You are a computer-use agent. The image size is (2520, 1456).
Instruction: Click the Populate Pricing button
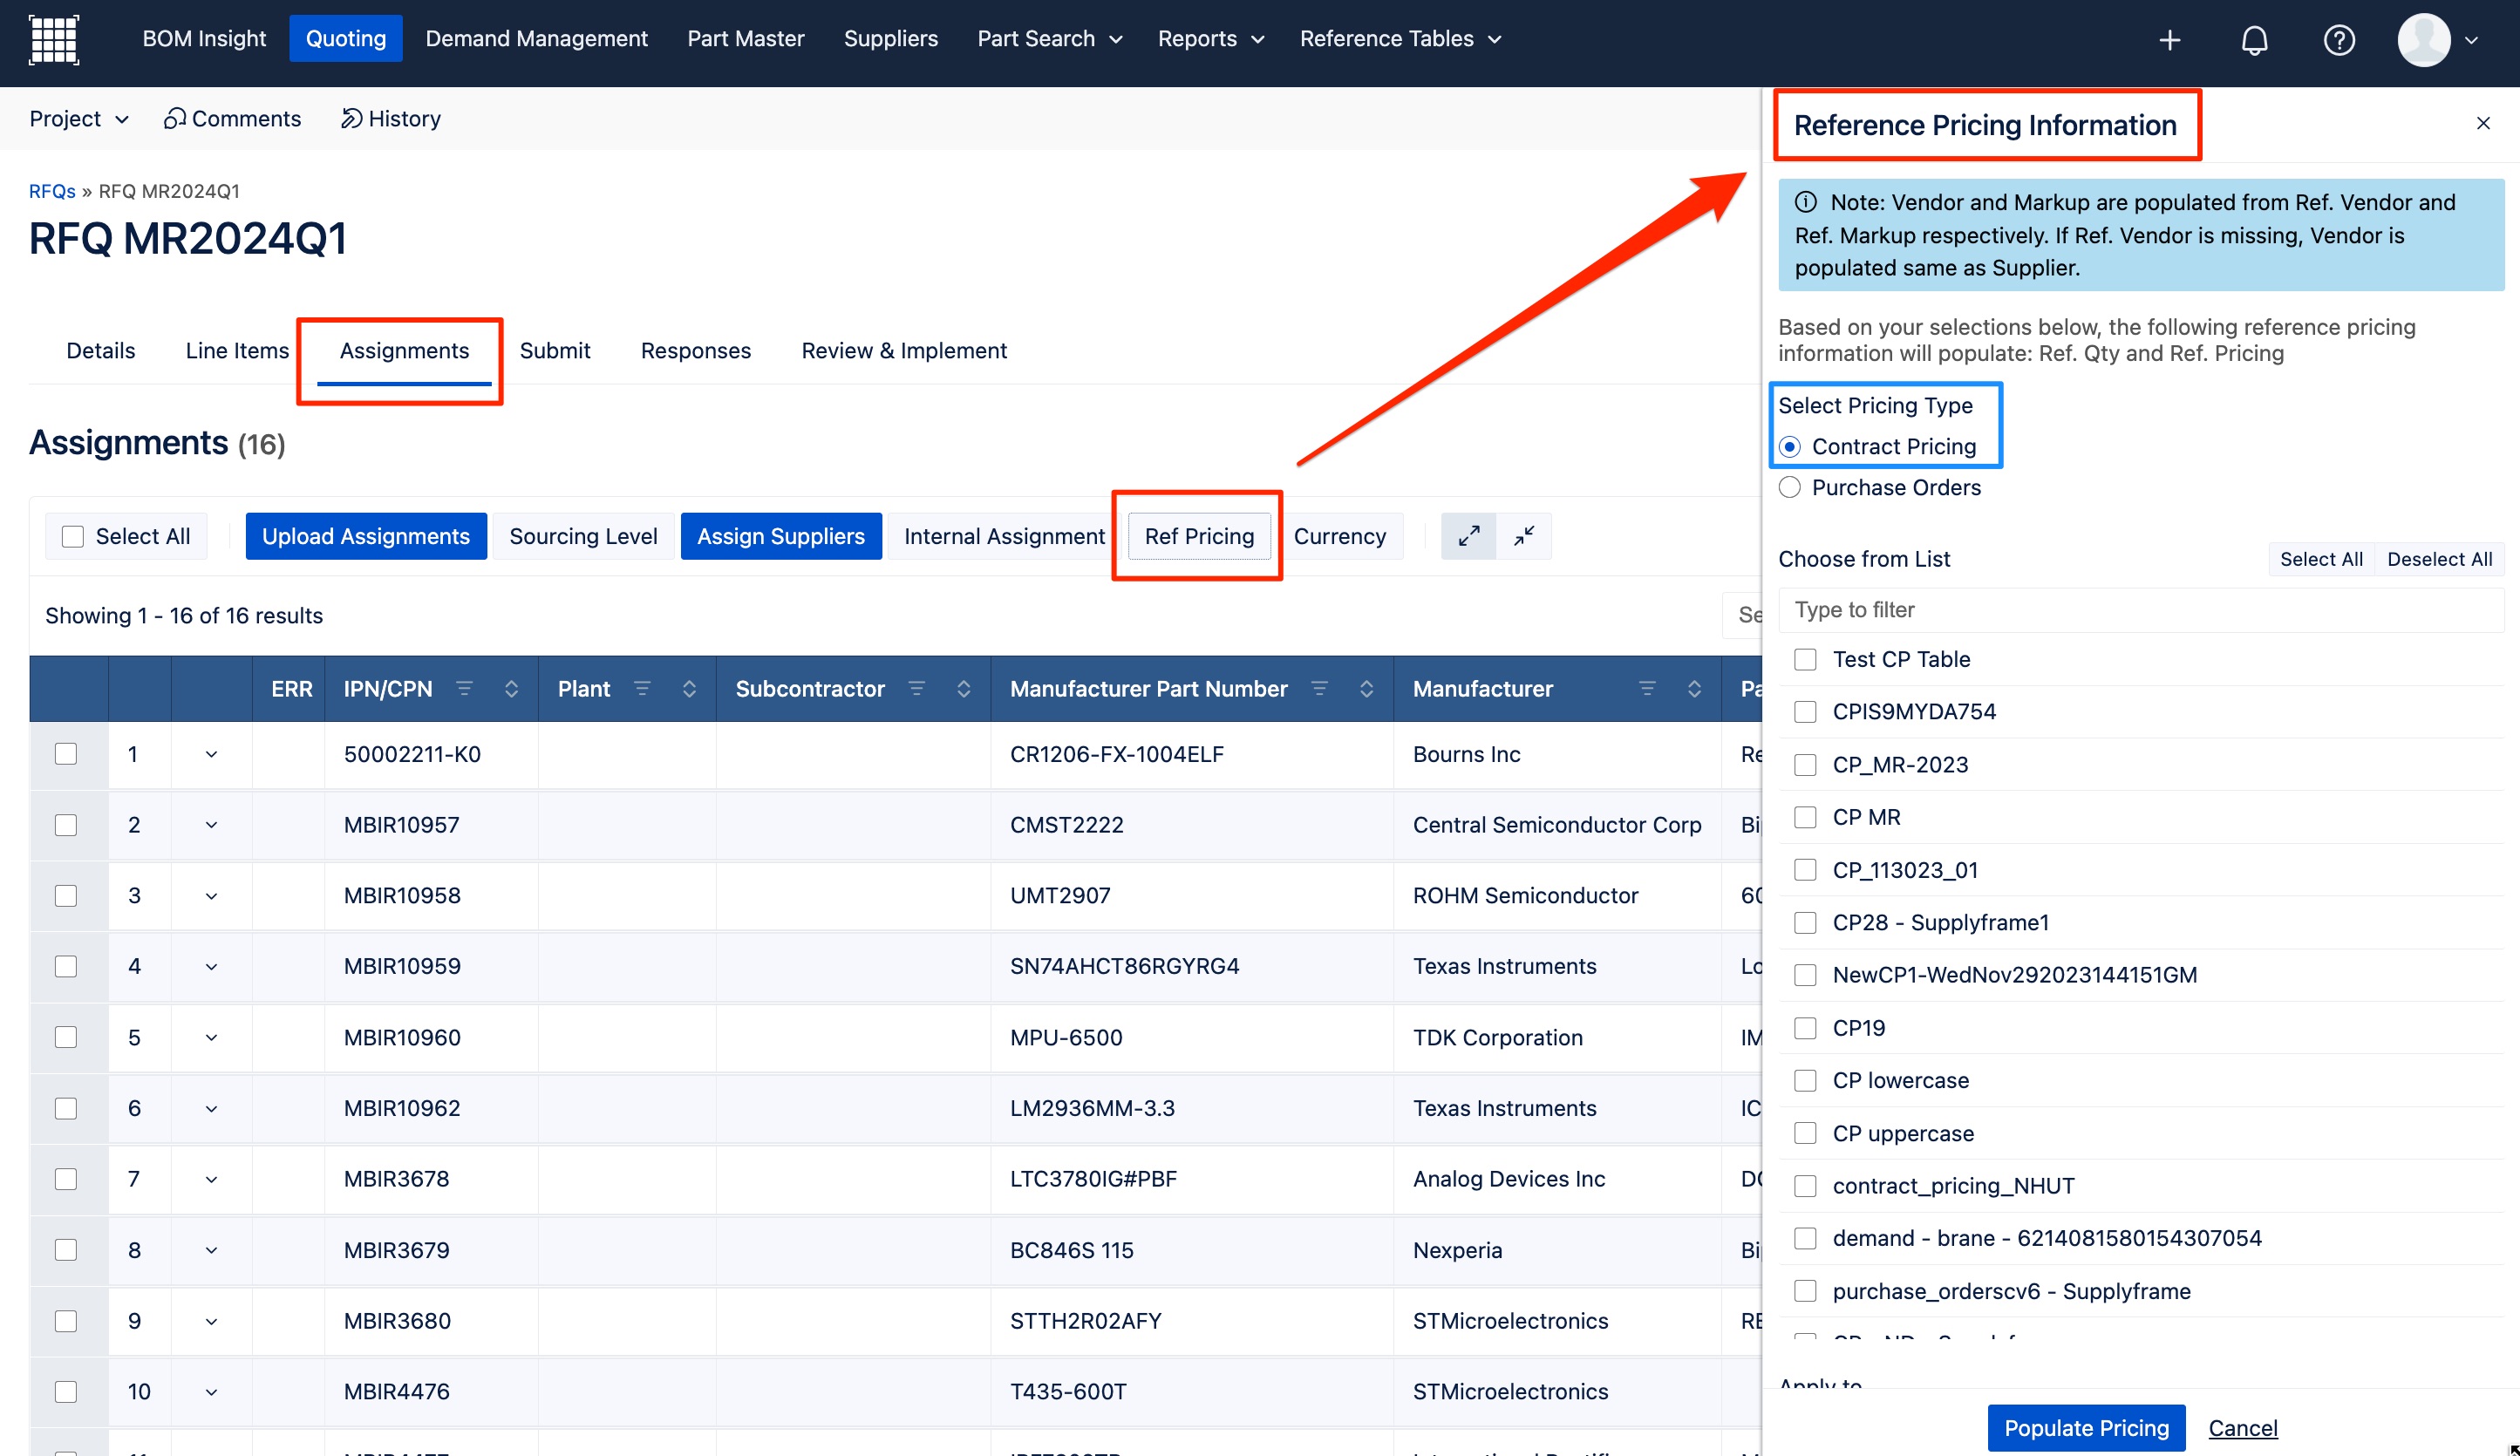[2086, 1427]
